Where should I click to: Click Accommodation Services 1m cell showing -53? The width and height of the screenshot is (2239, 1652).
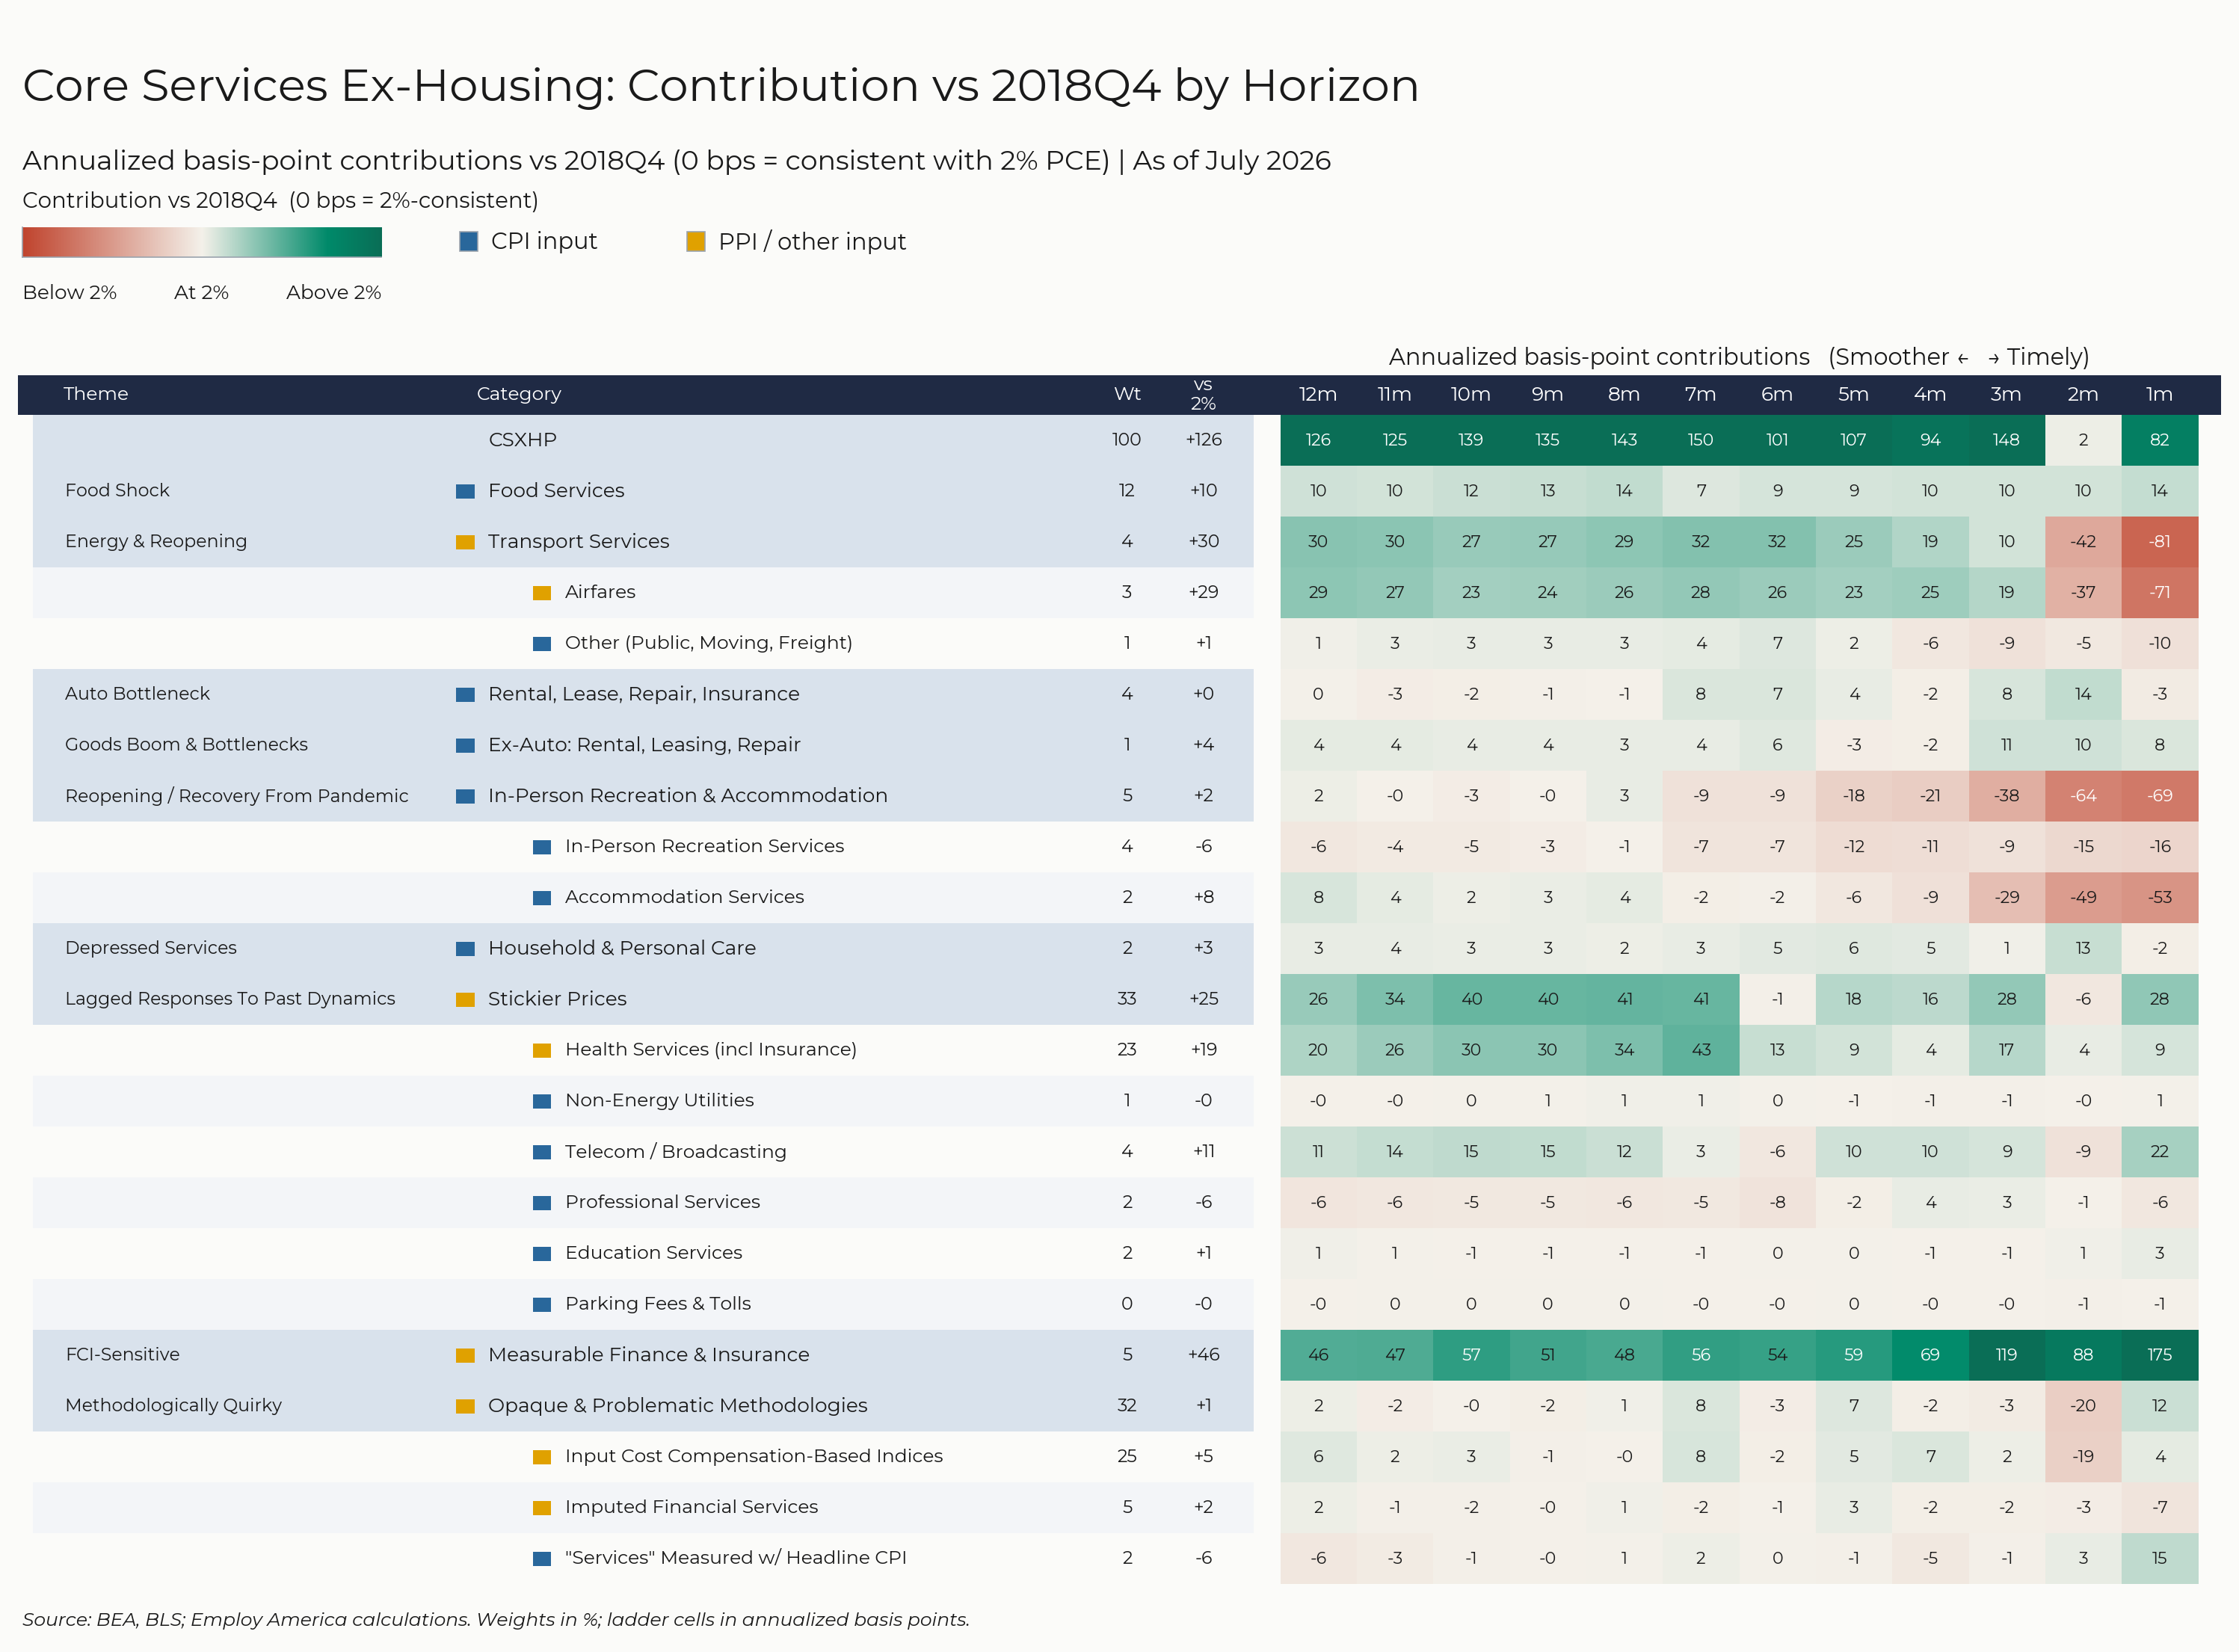(x=2160, y=898)
